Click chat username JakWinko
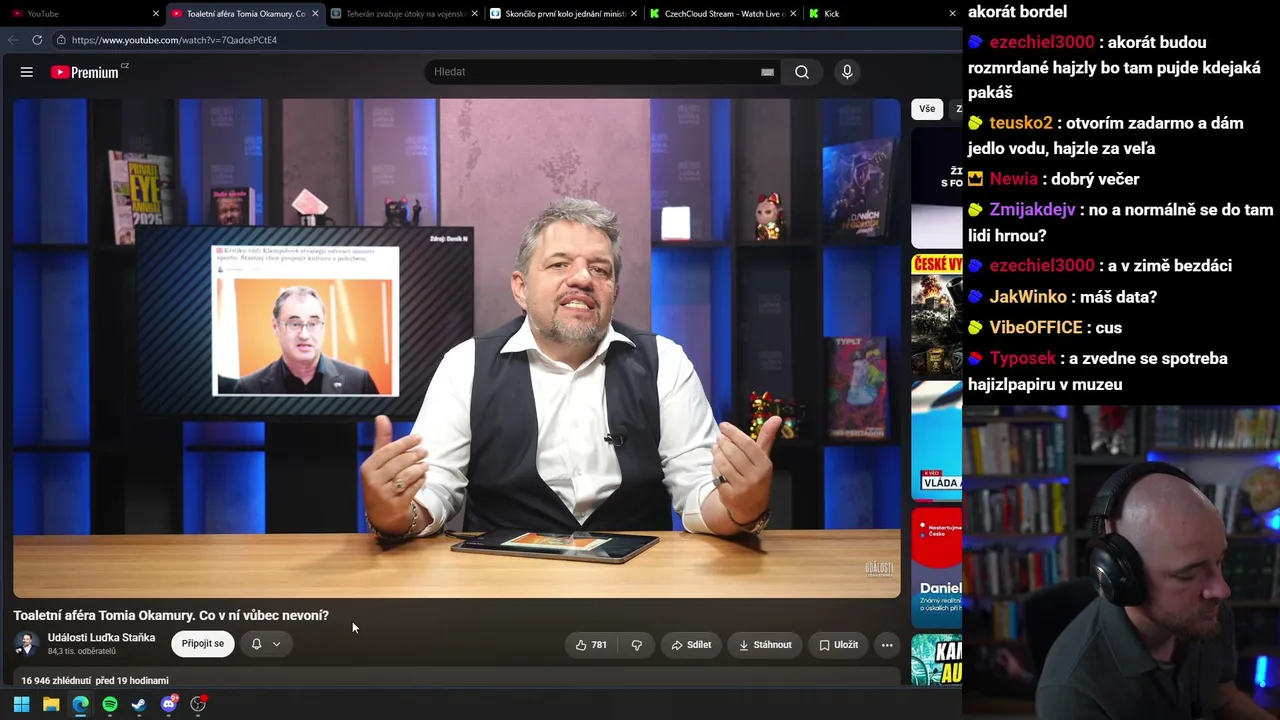The image size is (1280, 720). pos(1028,297)
